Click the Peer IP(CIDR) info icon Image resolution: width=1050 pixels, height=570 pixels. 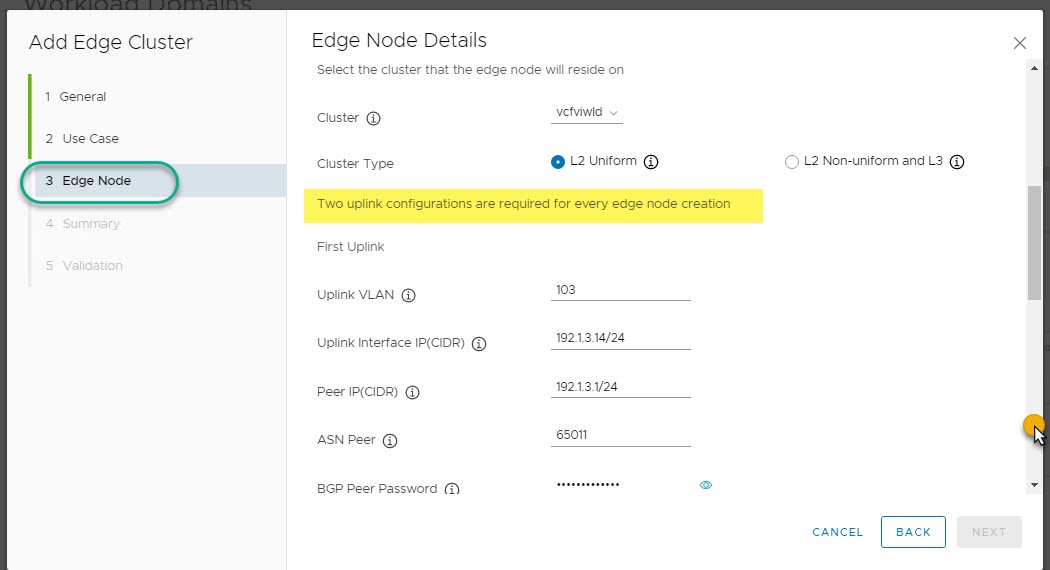412,392
